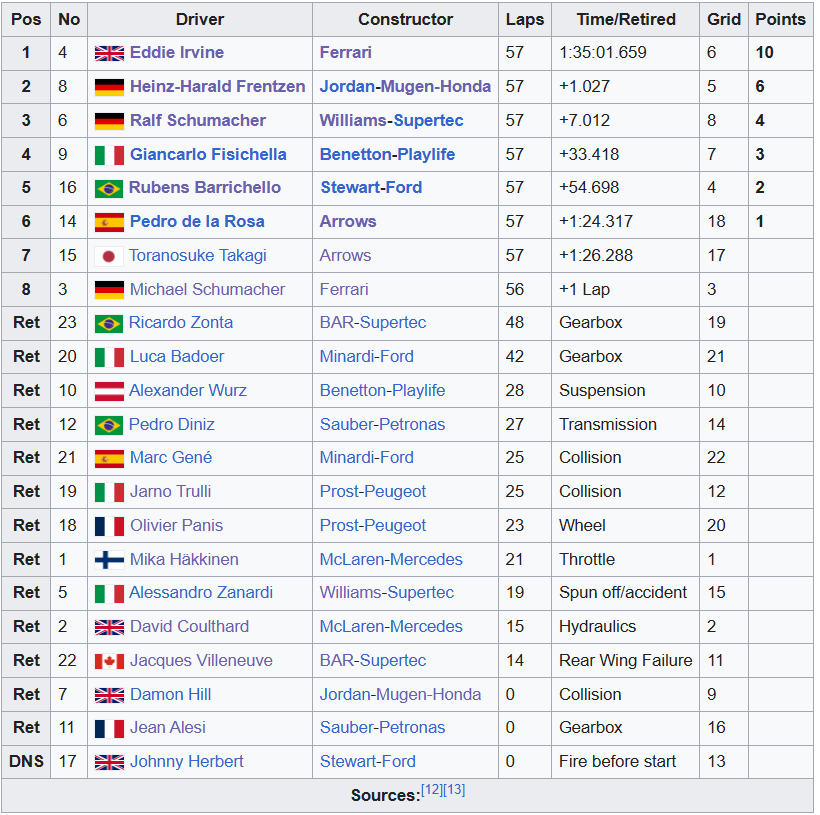Open reference [12] in Sources footer
Viewport: 820px width, 815px height.
pyautogui.click(x=432, y=790)
